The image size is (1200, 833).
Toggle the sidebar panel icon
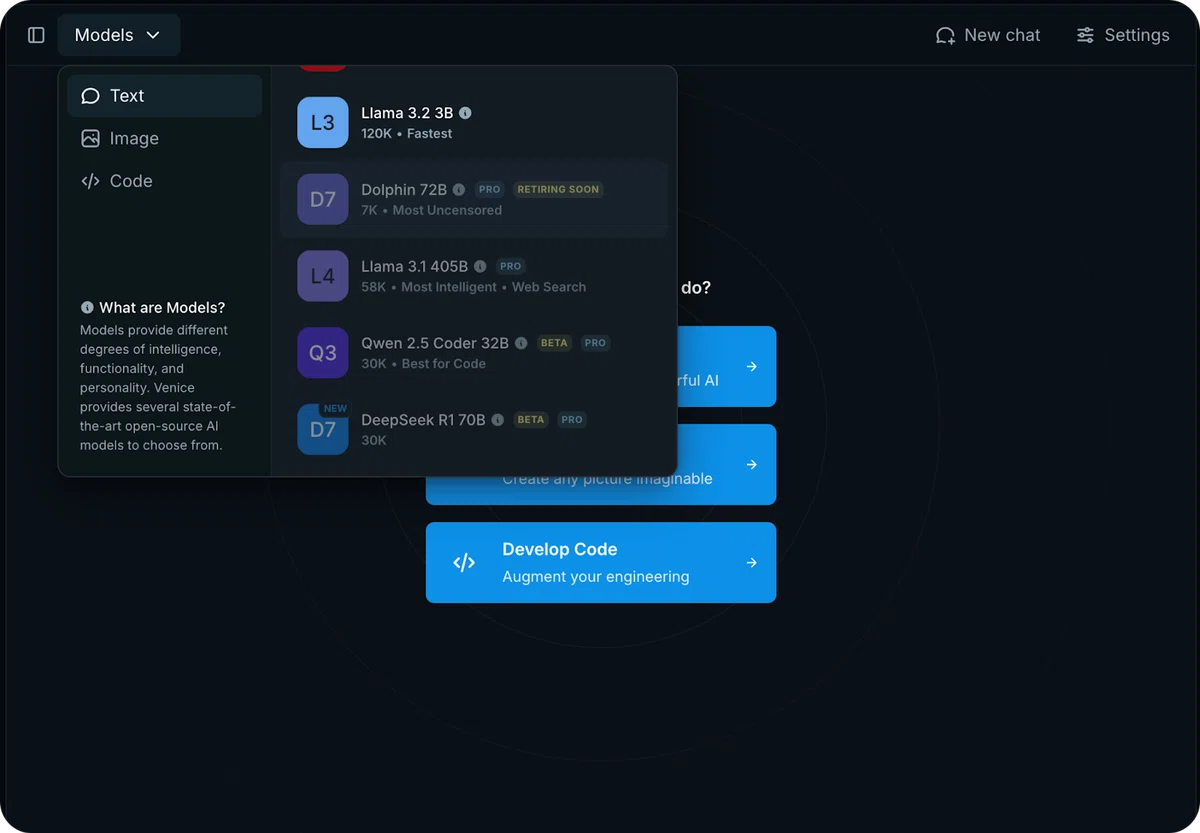[x=36, y=35]
